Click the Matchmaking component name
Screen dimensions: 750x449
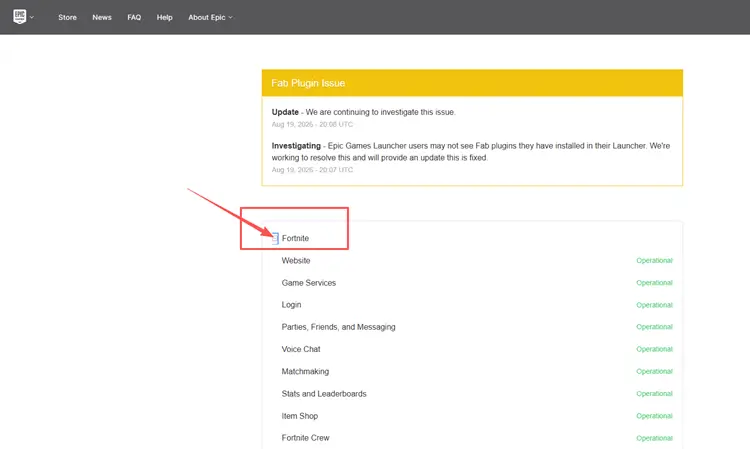click(305, 372)
